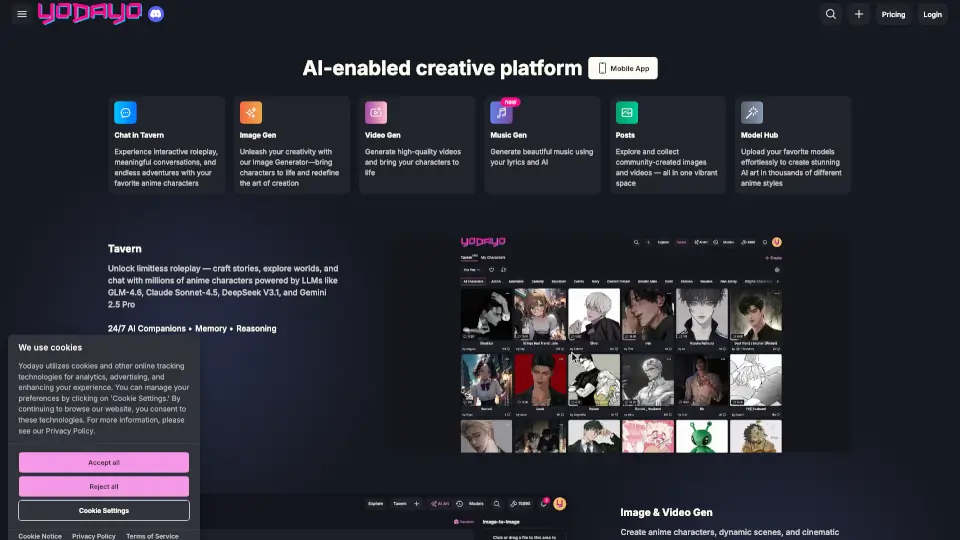Open the search magnifier icon

click(831, 14)
